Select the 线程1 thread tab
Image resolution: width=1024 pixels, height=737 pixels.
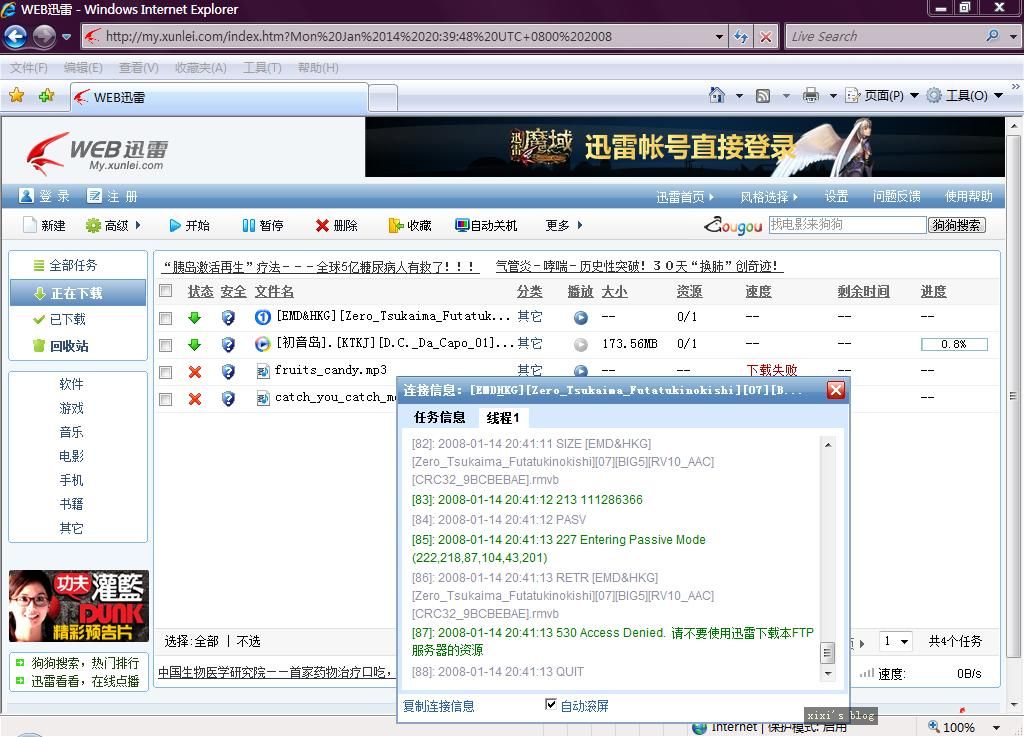tap(503, 418)
